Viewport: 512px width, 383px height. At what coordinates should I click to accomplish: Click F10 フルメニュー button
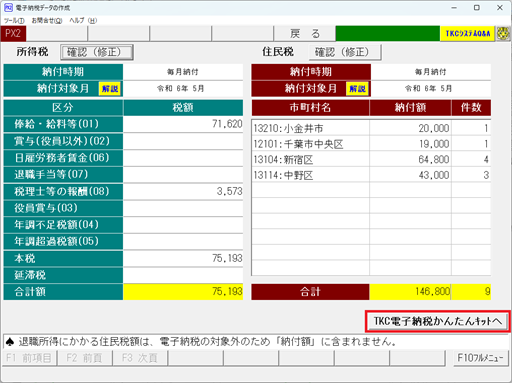(480, 358)
